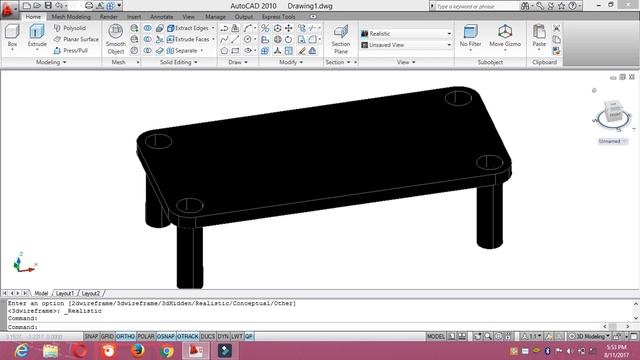Viewport: 640px width, 360px height.
Task: Click the Open folder icon in quick access toolbar
Action: [x=37, y=5]
